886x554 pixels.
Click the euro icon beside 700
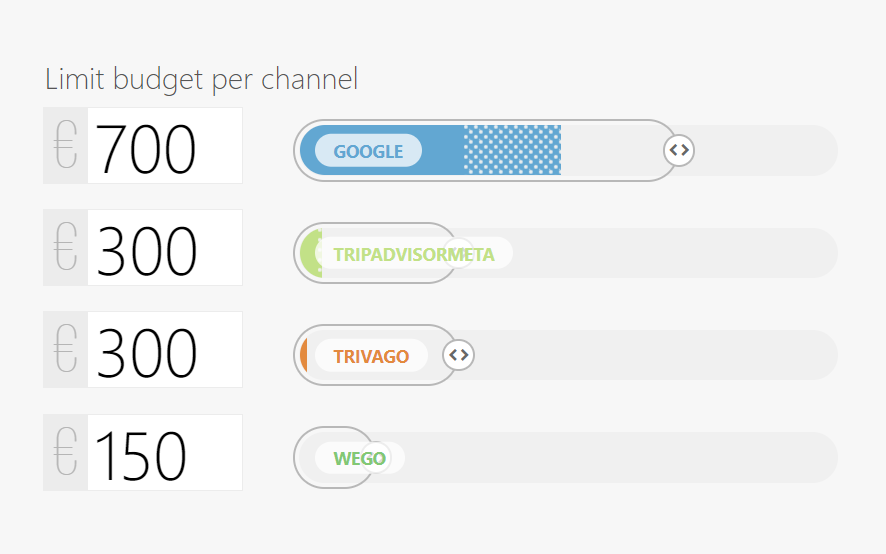(x=66, y=146)
